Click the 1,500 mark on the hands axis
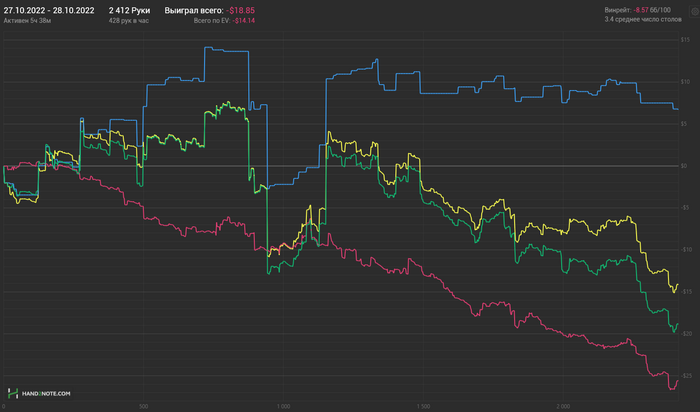Viewport: 700px width, 412px height. pyautogui.click(x=424, y=407)
